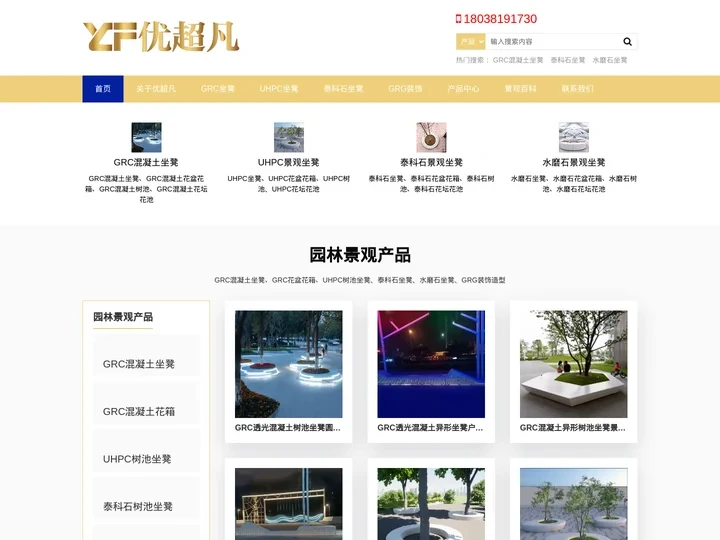This screenshot has height=540, width=720.
Task: Open 景观百科 navigation item
Action: click(x=520, y=89)
